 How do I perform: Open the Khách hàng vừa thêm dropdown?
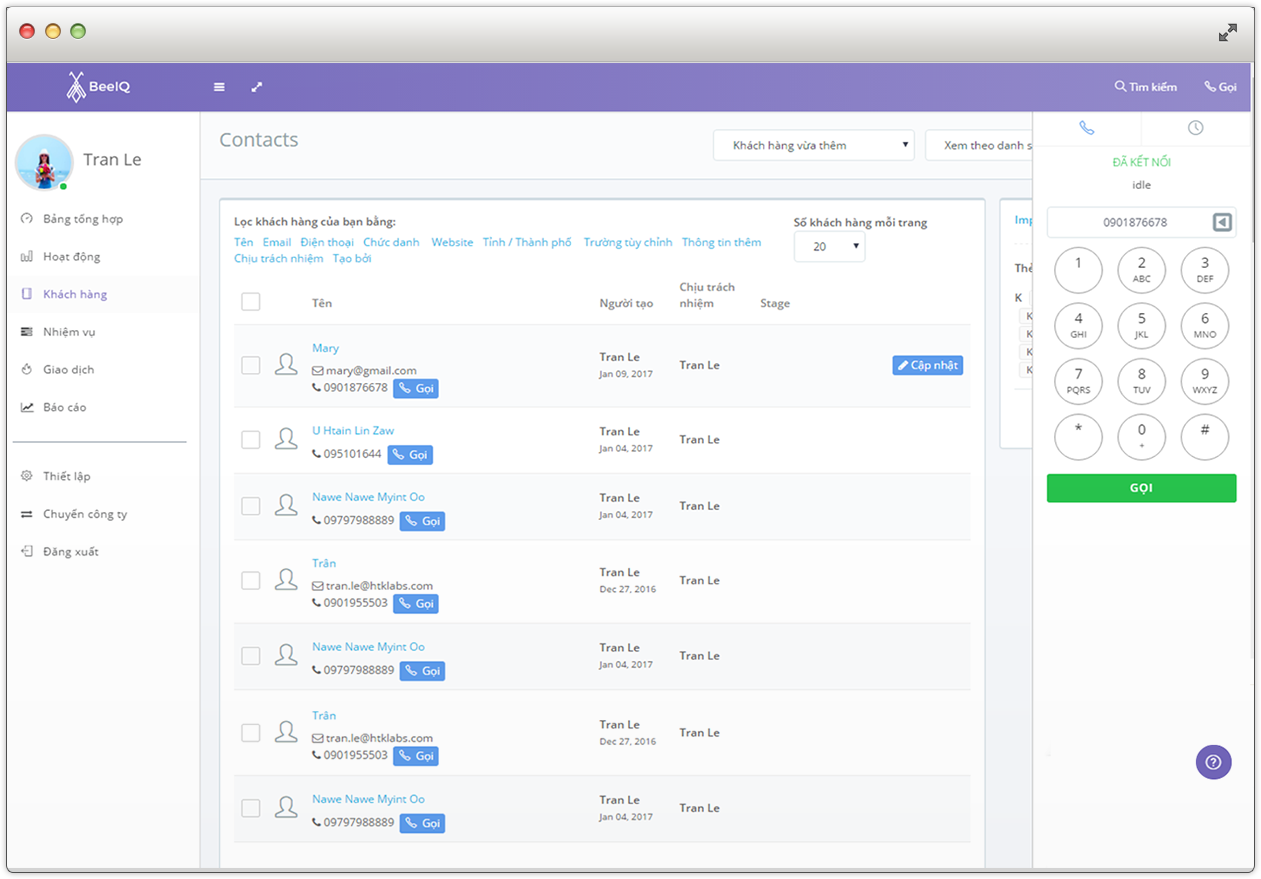[813, 145]
